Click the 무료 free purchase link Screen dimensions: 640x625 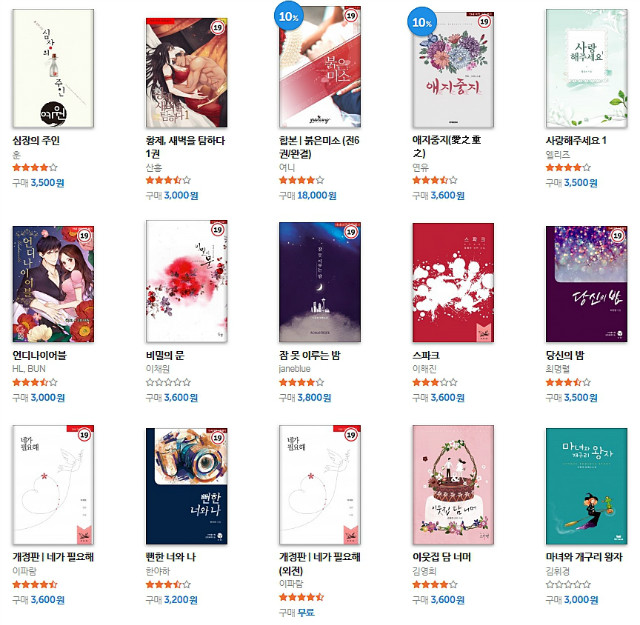point(306,612)
